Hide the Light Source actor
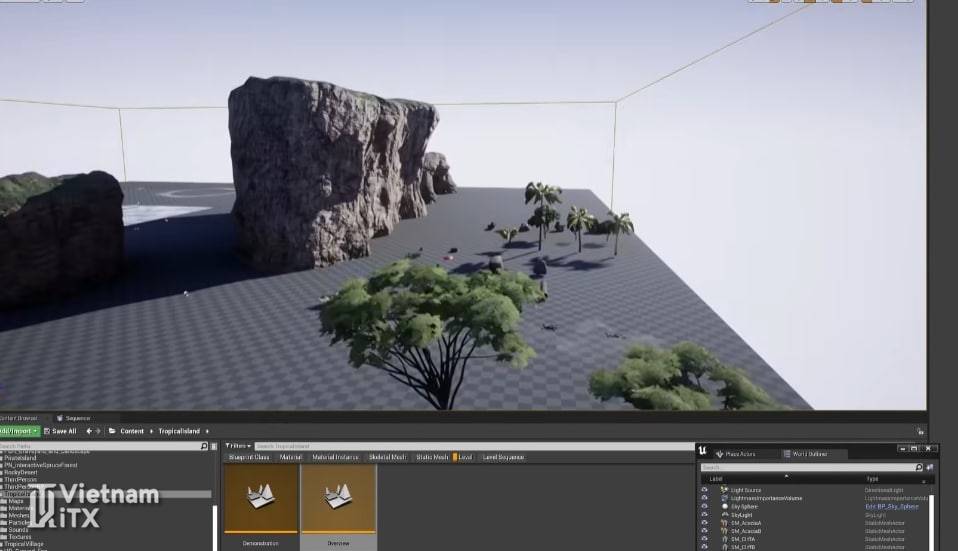Screen dimensions: 958x551 (x=704, y=490)
